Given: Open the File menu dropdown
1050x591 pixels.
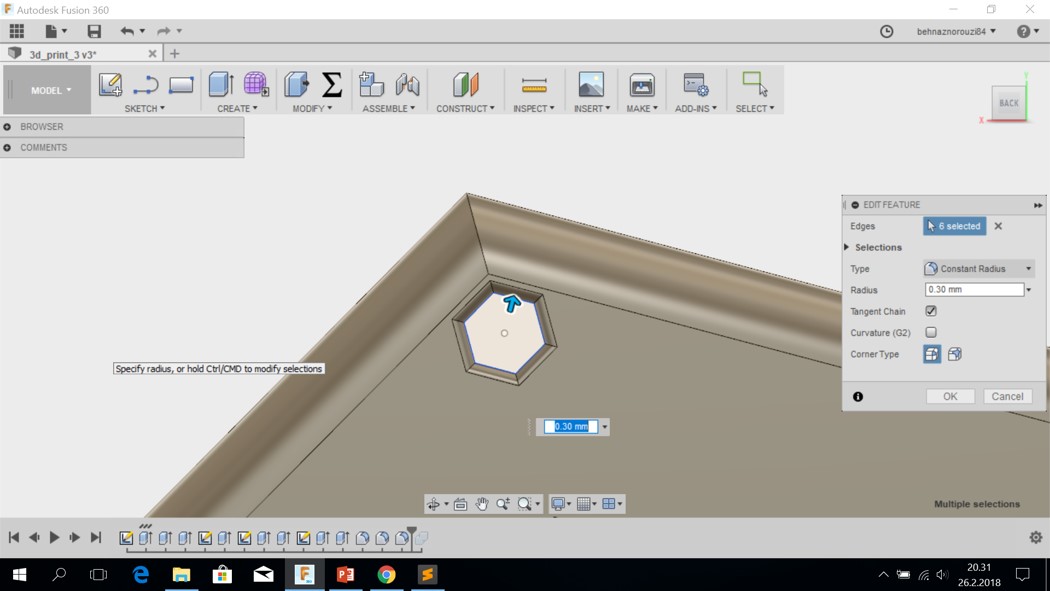Looking at the screenshot, I should [x=56, y=31].
